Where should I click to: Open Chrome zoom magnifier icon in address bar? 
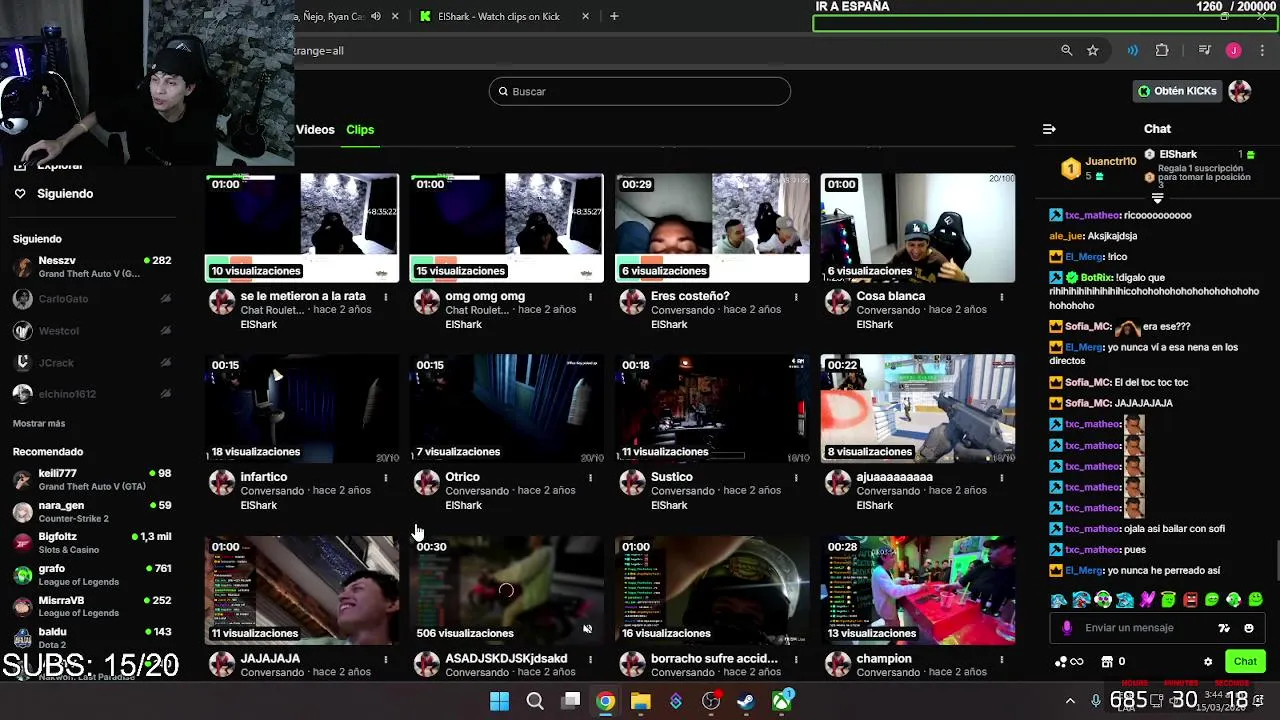click(1066, 50)
